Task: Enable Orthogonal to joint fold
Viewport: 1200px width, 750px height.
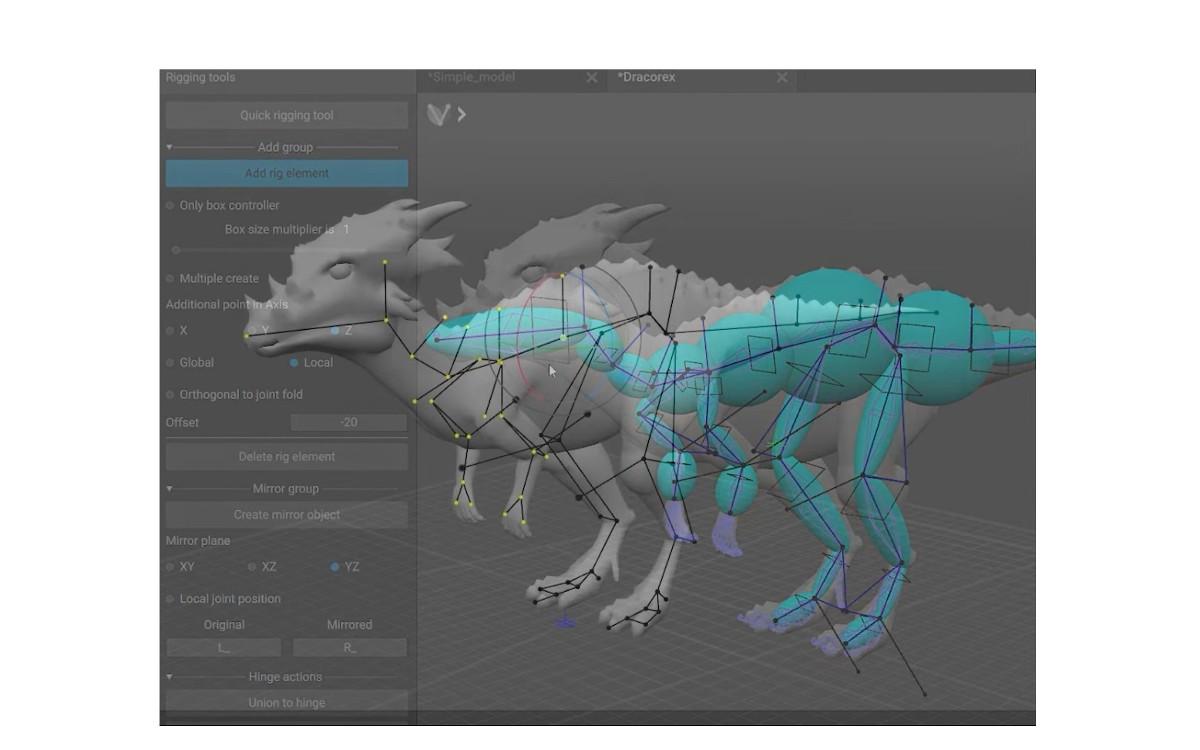Action: [x=170, y=395]
